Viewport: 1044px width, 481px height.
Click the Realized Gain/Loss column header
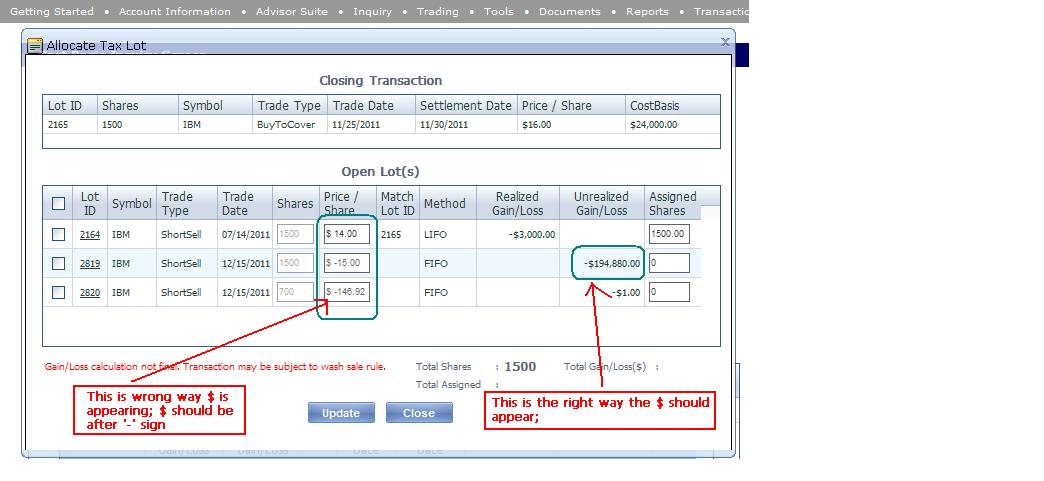517,203
